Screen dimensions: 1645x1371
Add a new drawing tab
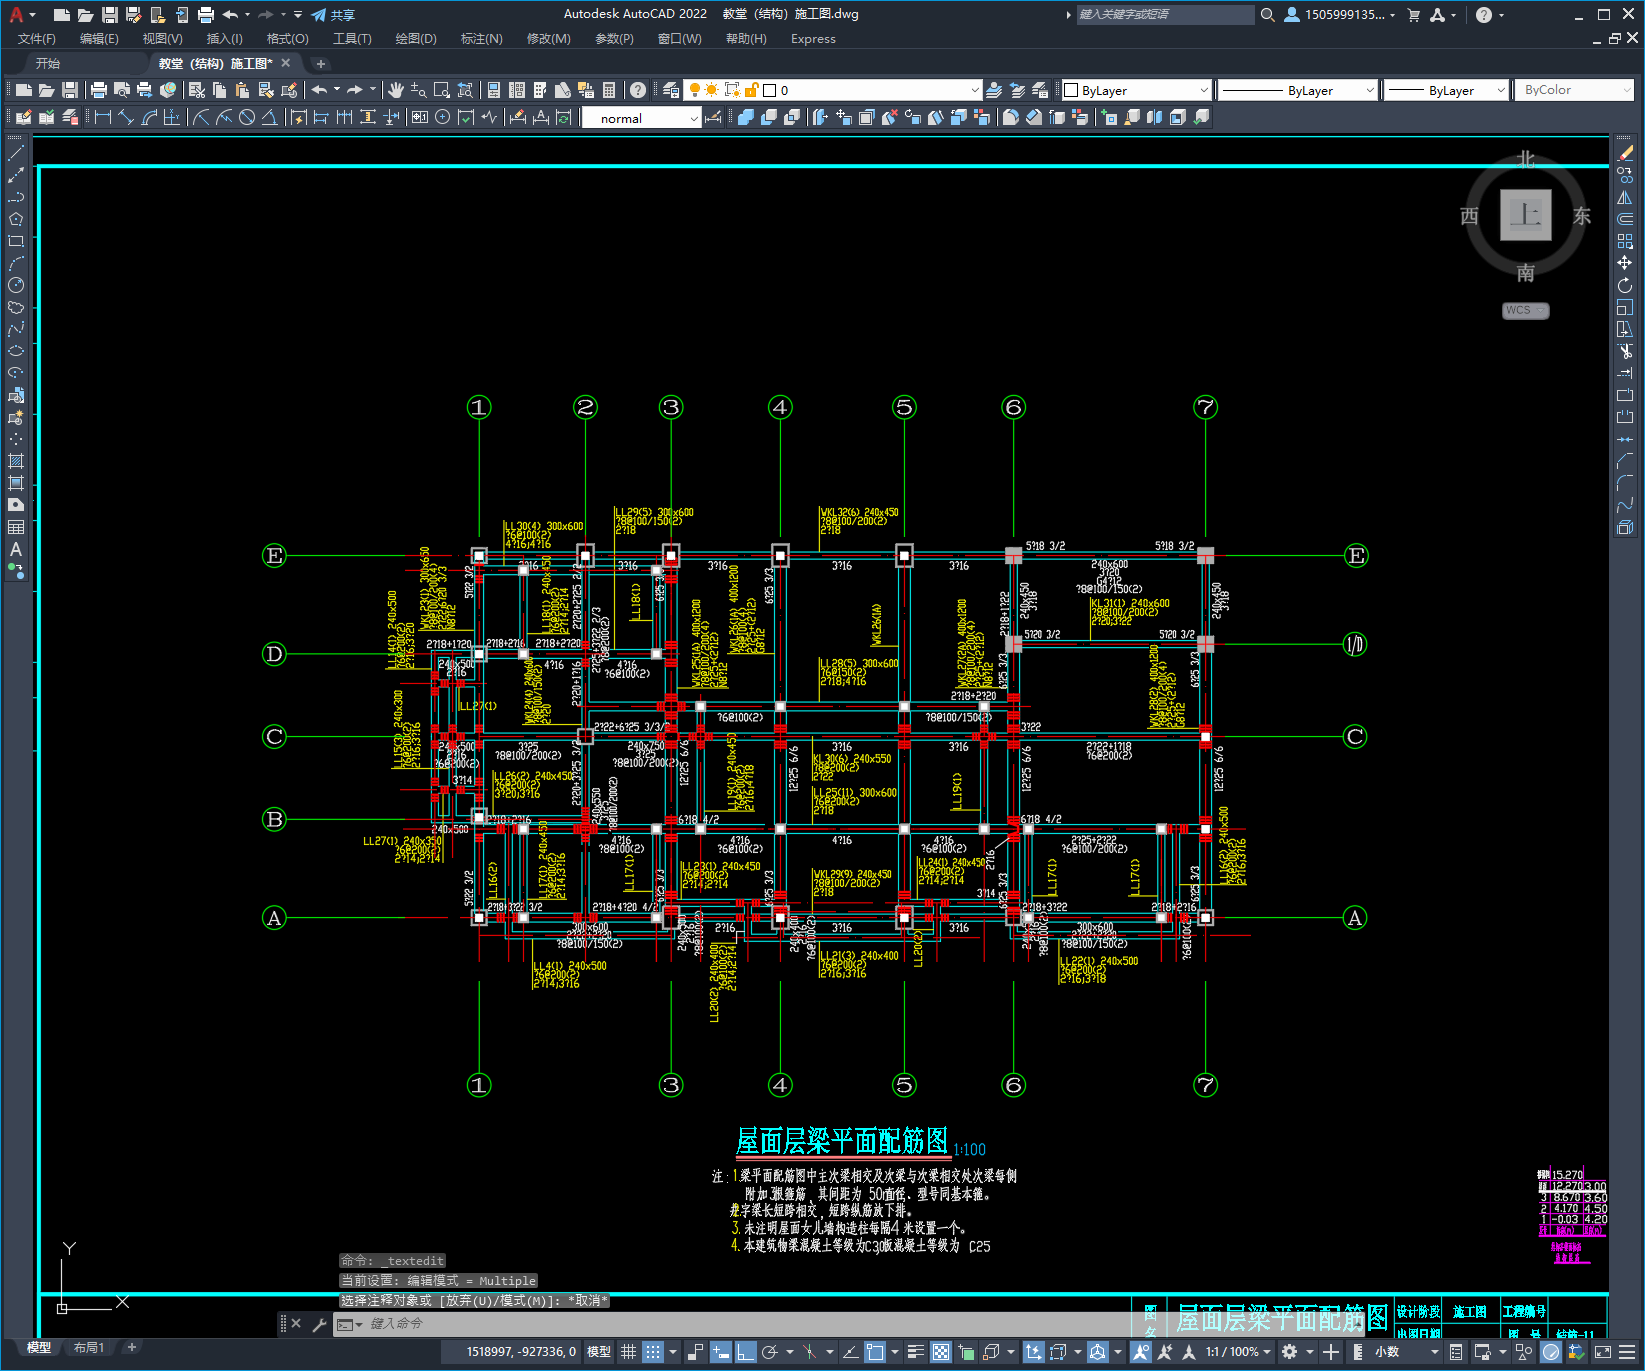pyautogui.click(x=320, y=64)
